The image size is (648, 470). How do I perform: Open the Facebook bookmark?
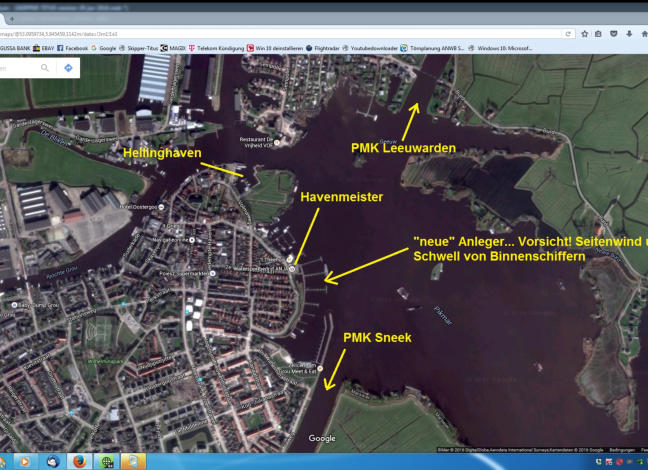[73, 47]
